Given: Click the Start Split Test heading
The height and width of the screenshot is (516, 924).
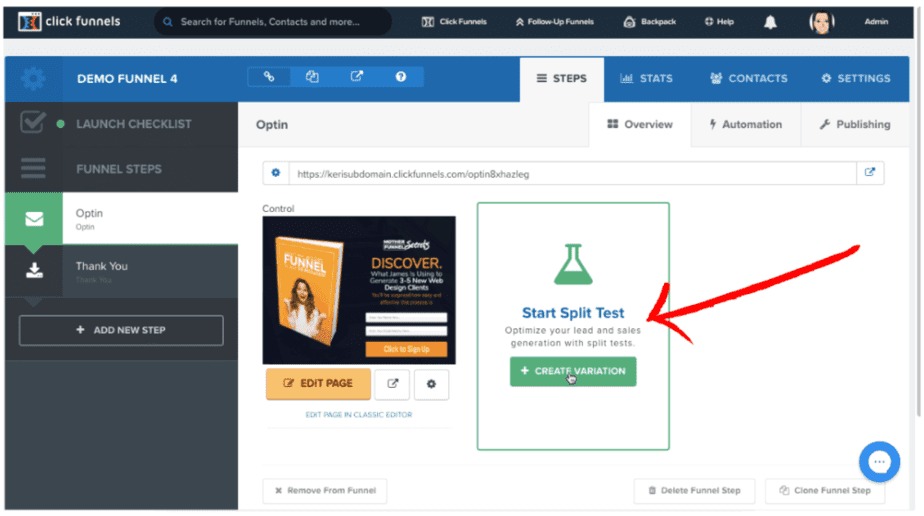Looking at the screenshot, I should click(573, 313).
